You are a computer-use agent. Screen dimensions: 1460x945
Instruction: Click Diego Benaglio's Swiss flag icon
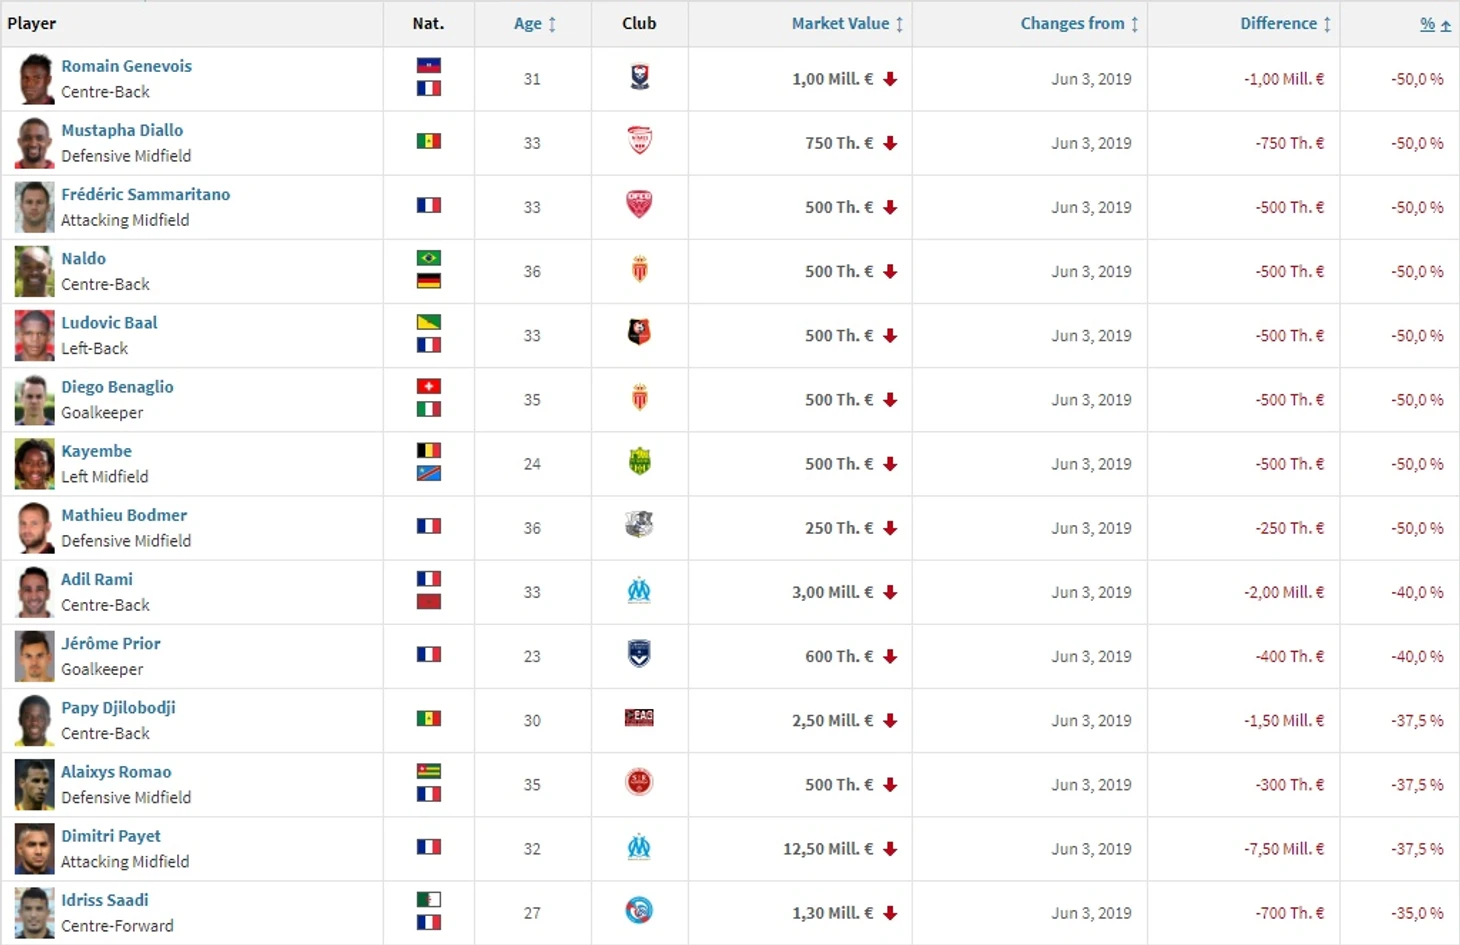click(x=428, y=387)
